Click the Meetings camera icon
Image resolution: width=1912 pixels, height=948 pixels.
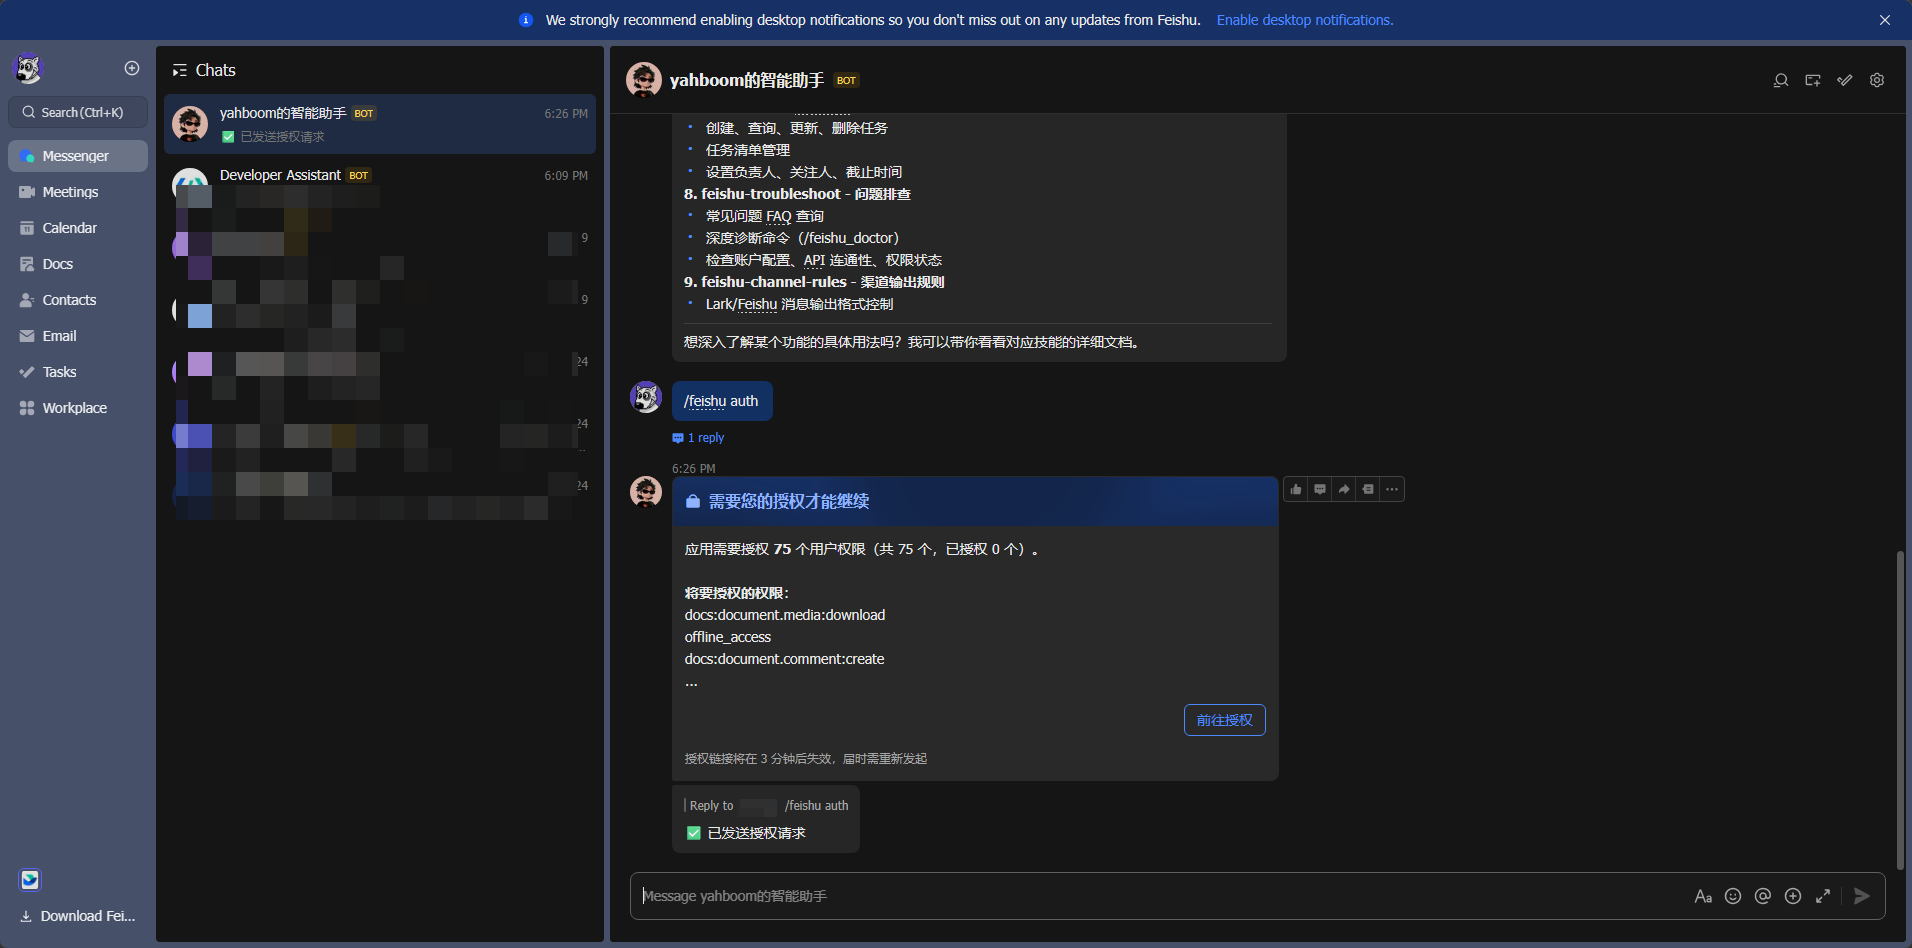click(x=27, y=192)
